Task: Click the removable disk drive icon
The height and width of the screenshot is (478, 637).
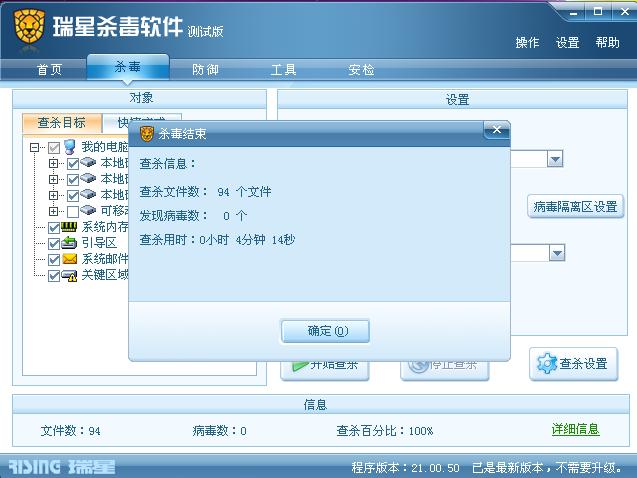Action: tap(88, 210)
